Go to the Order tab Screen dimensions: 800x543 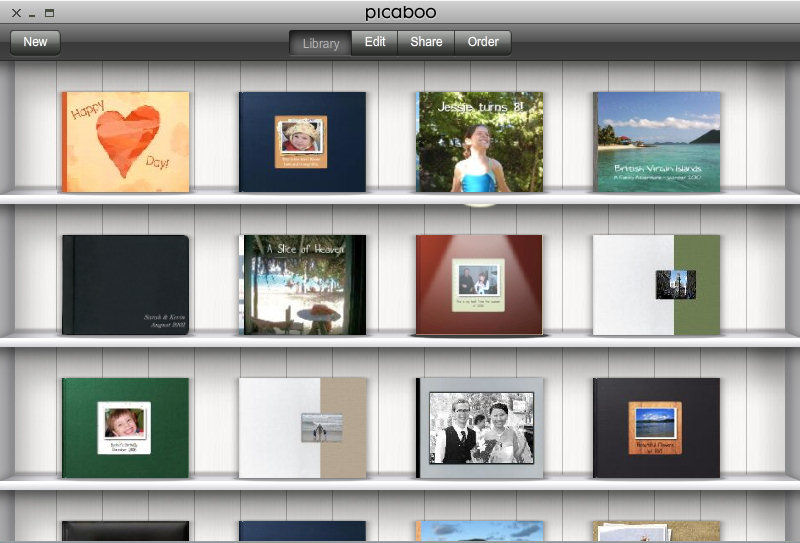coord(483,42)
